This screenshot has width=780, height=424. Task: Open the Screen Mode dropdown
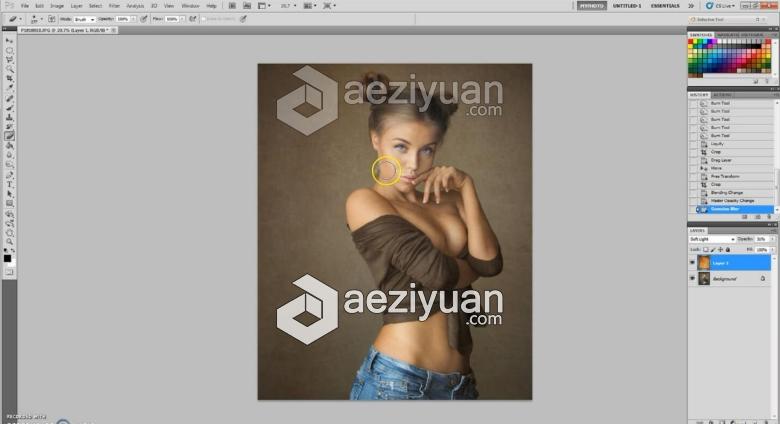pos(329,6)
